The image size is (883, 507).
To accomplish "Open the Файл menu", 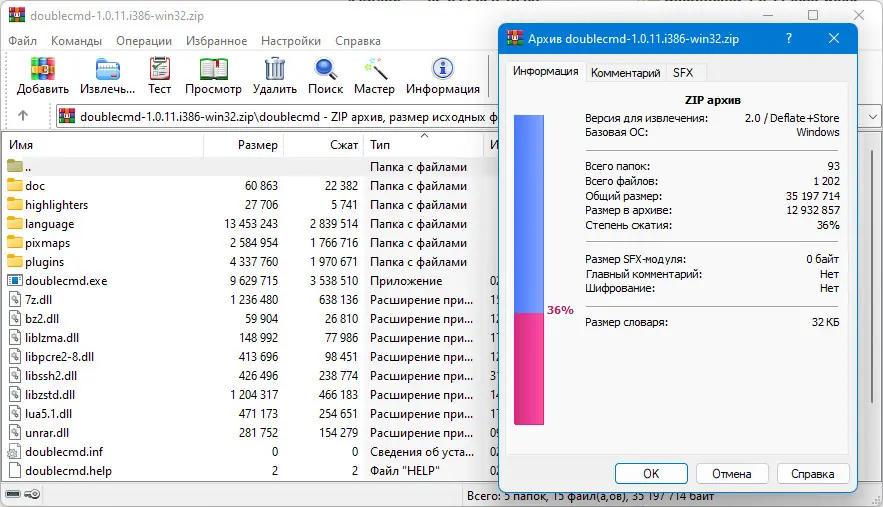I will (x=23, y=41).
